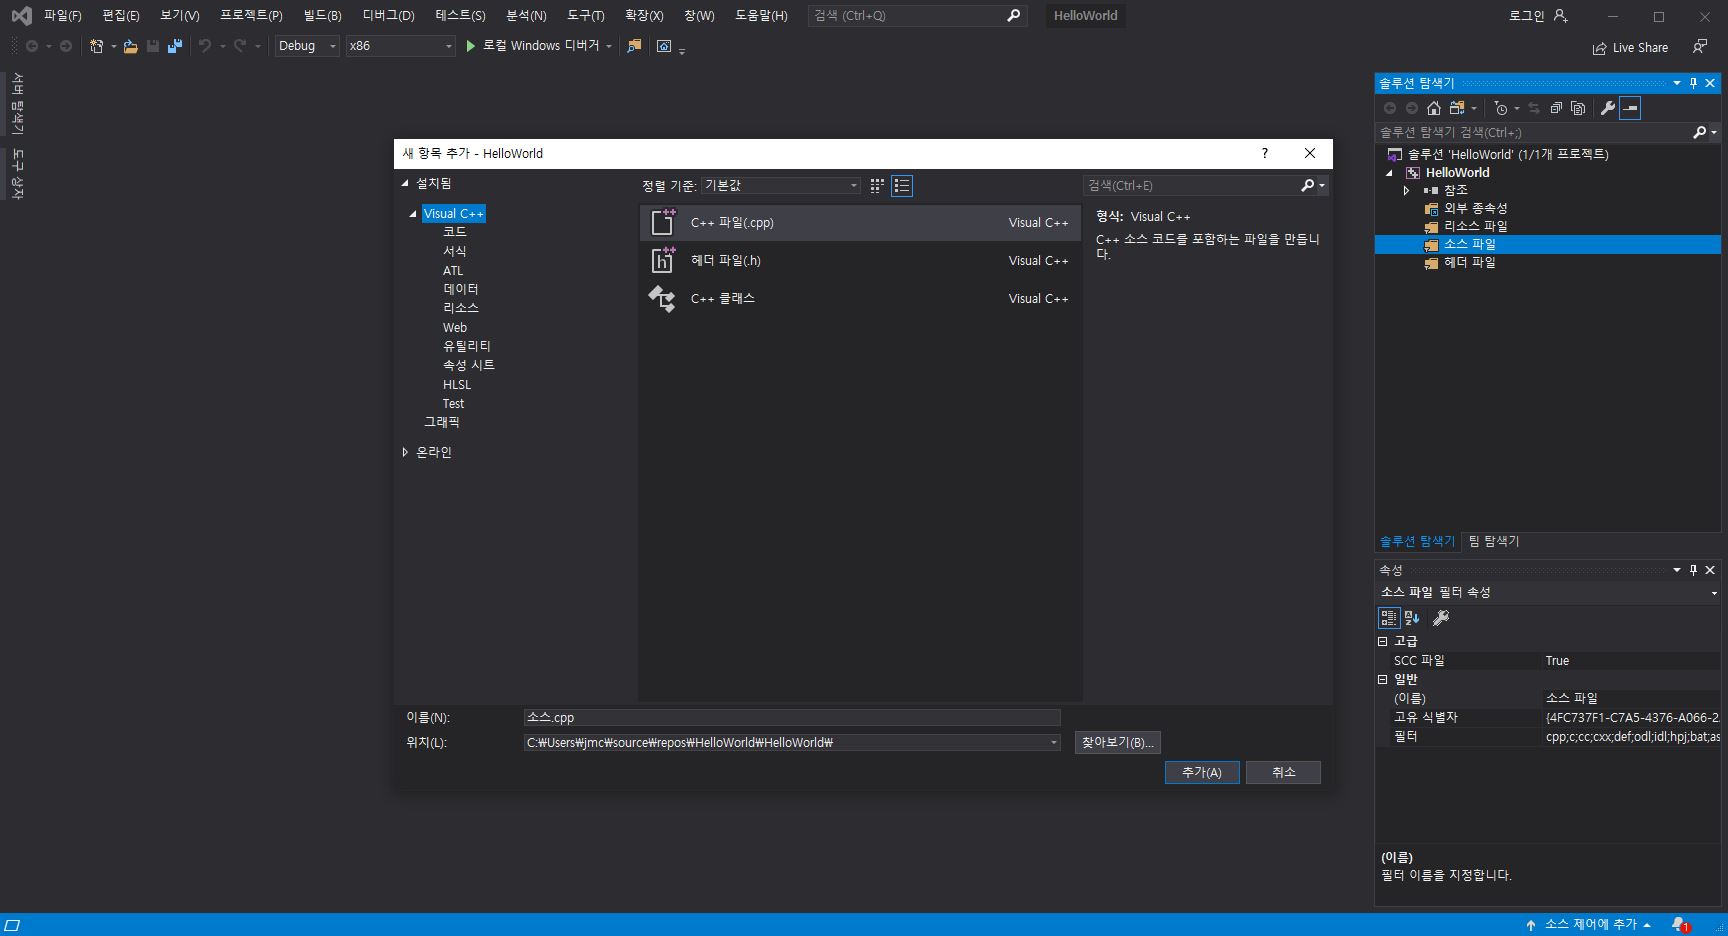This screenshot has height=936, width=1728.
Task: Start the local Windows debugger
Action: (538, 46)
